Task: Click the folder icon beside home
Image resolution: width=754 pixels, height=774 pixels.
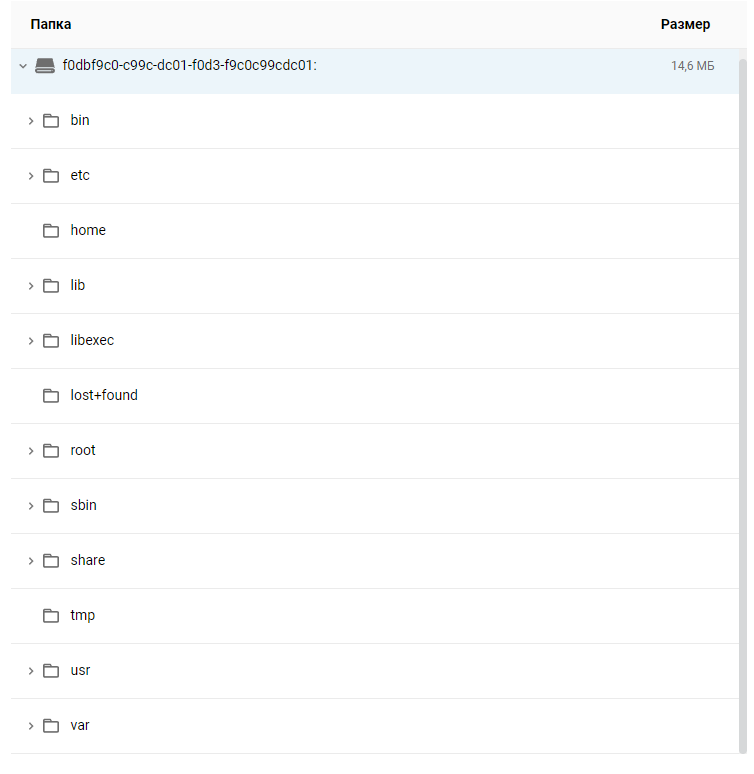Action: click(51, 231)
